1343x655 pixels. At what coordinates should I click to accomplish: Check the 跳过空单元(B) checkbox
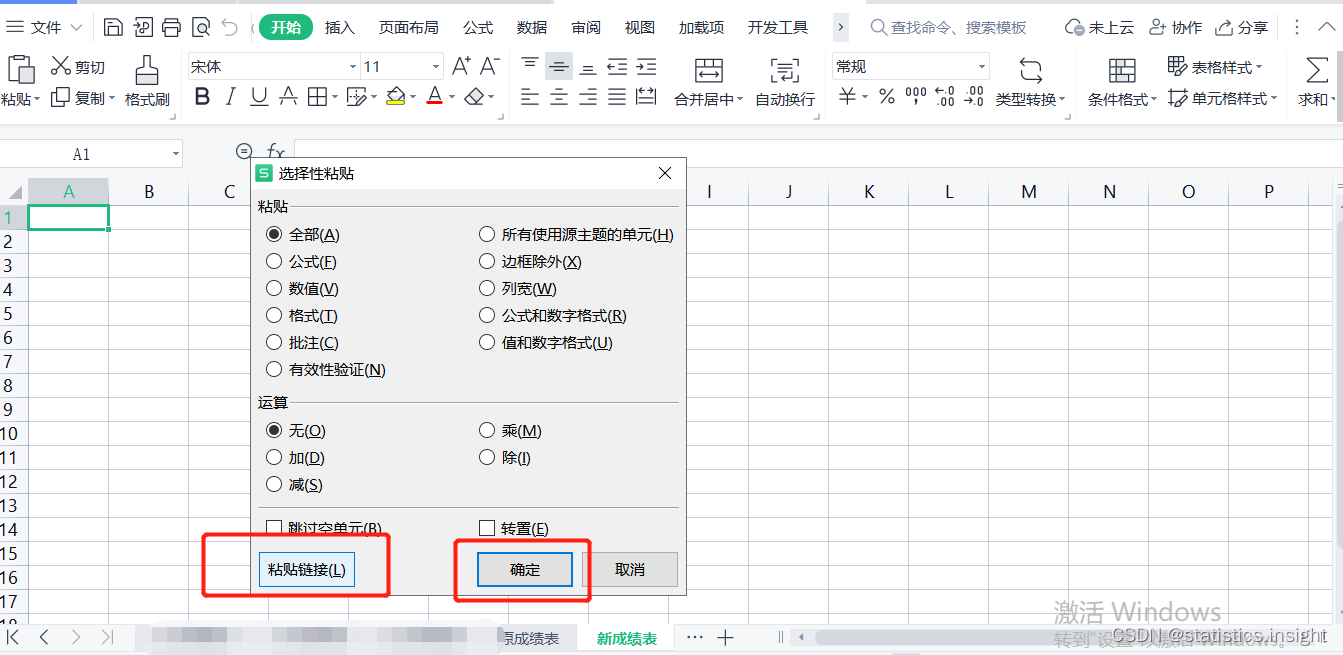coord(324,528)
